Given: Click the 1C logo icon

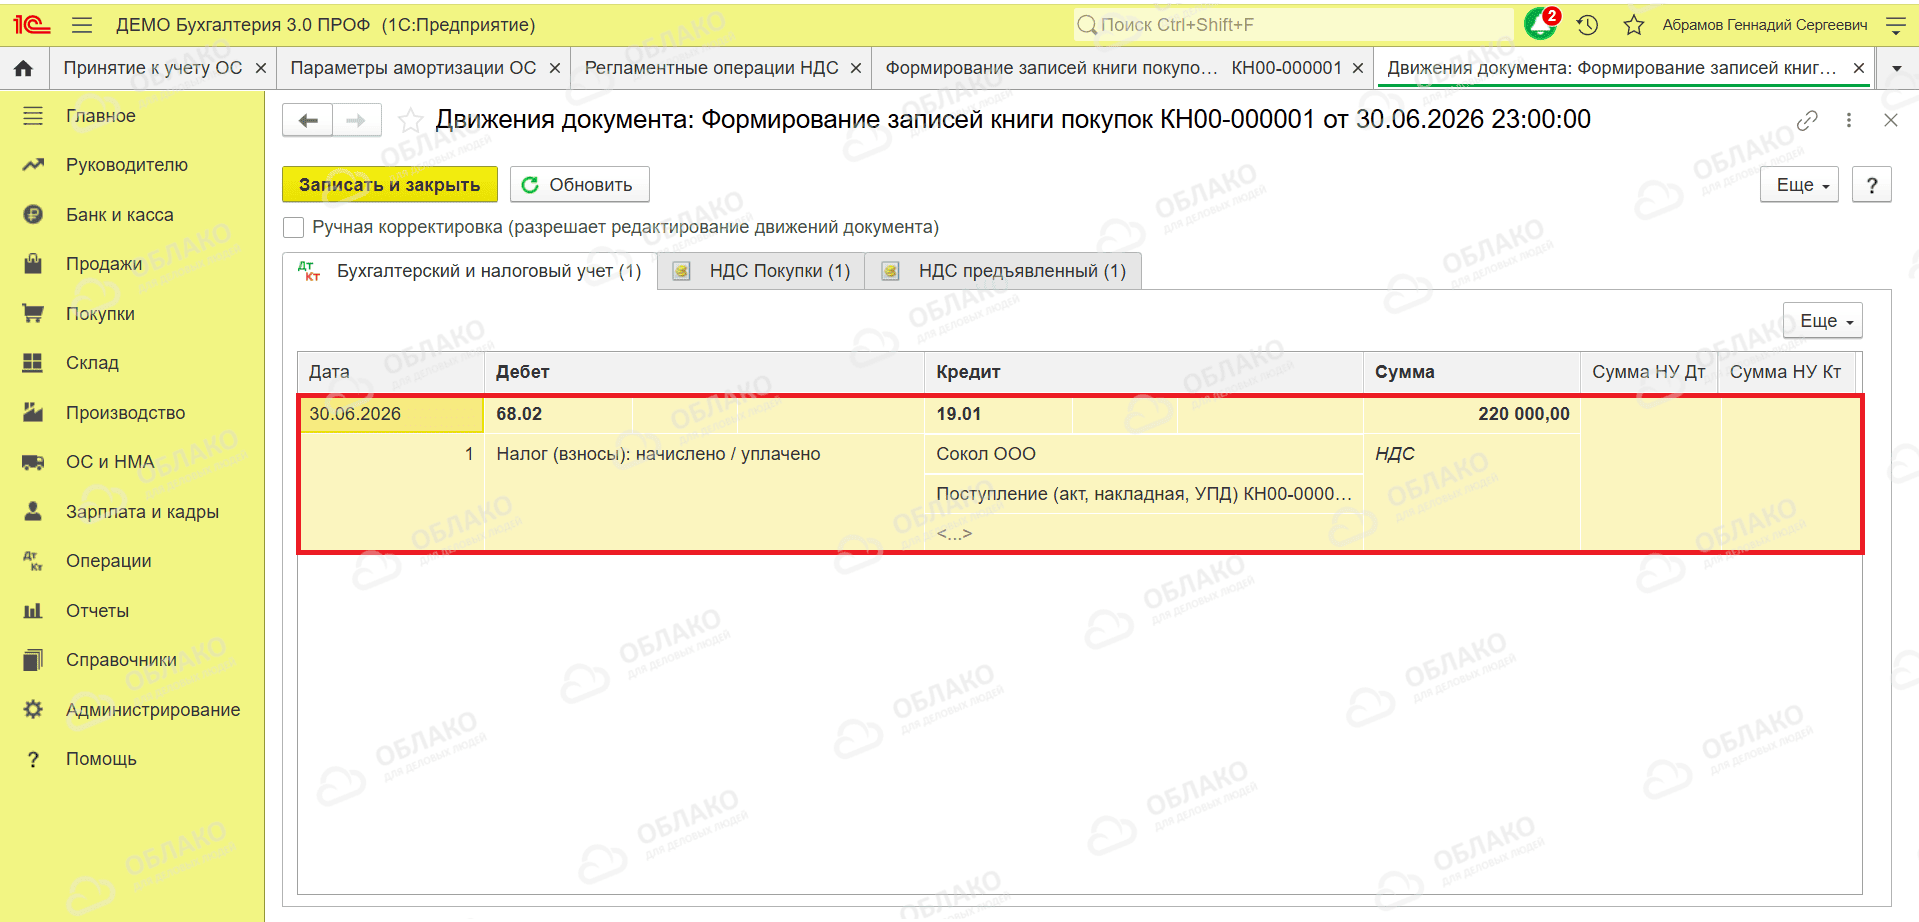Looking at the screenshot, I should [32, 25].
